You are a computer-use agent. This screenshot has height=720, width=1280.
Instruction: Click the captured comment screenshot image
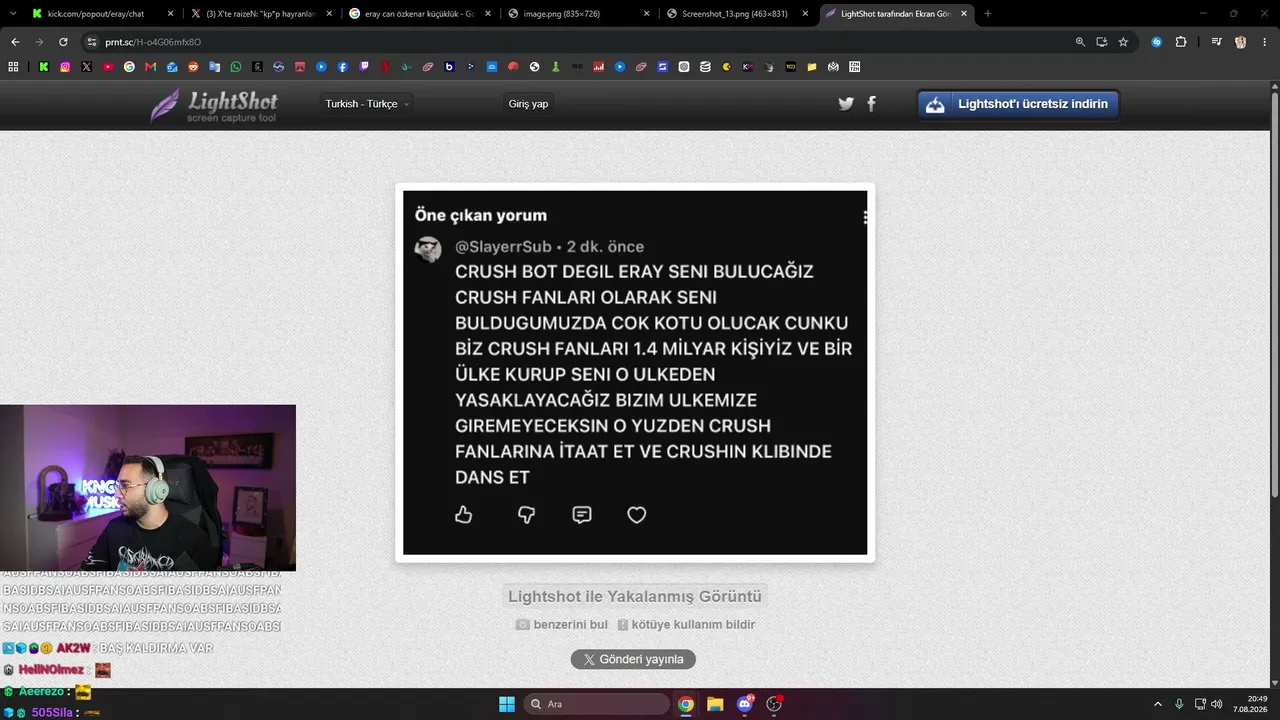(x=635, y=373)
